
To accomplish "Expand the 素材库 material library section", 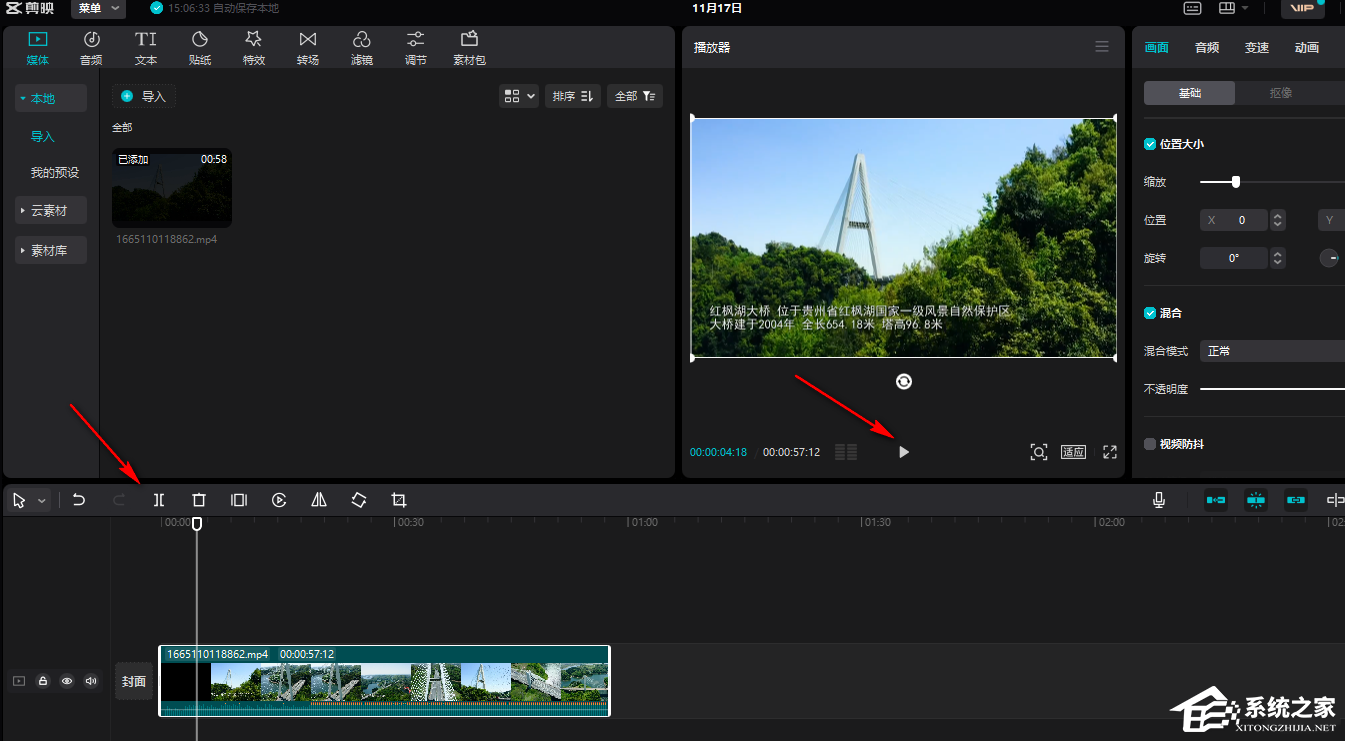I will point(50,250).
